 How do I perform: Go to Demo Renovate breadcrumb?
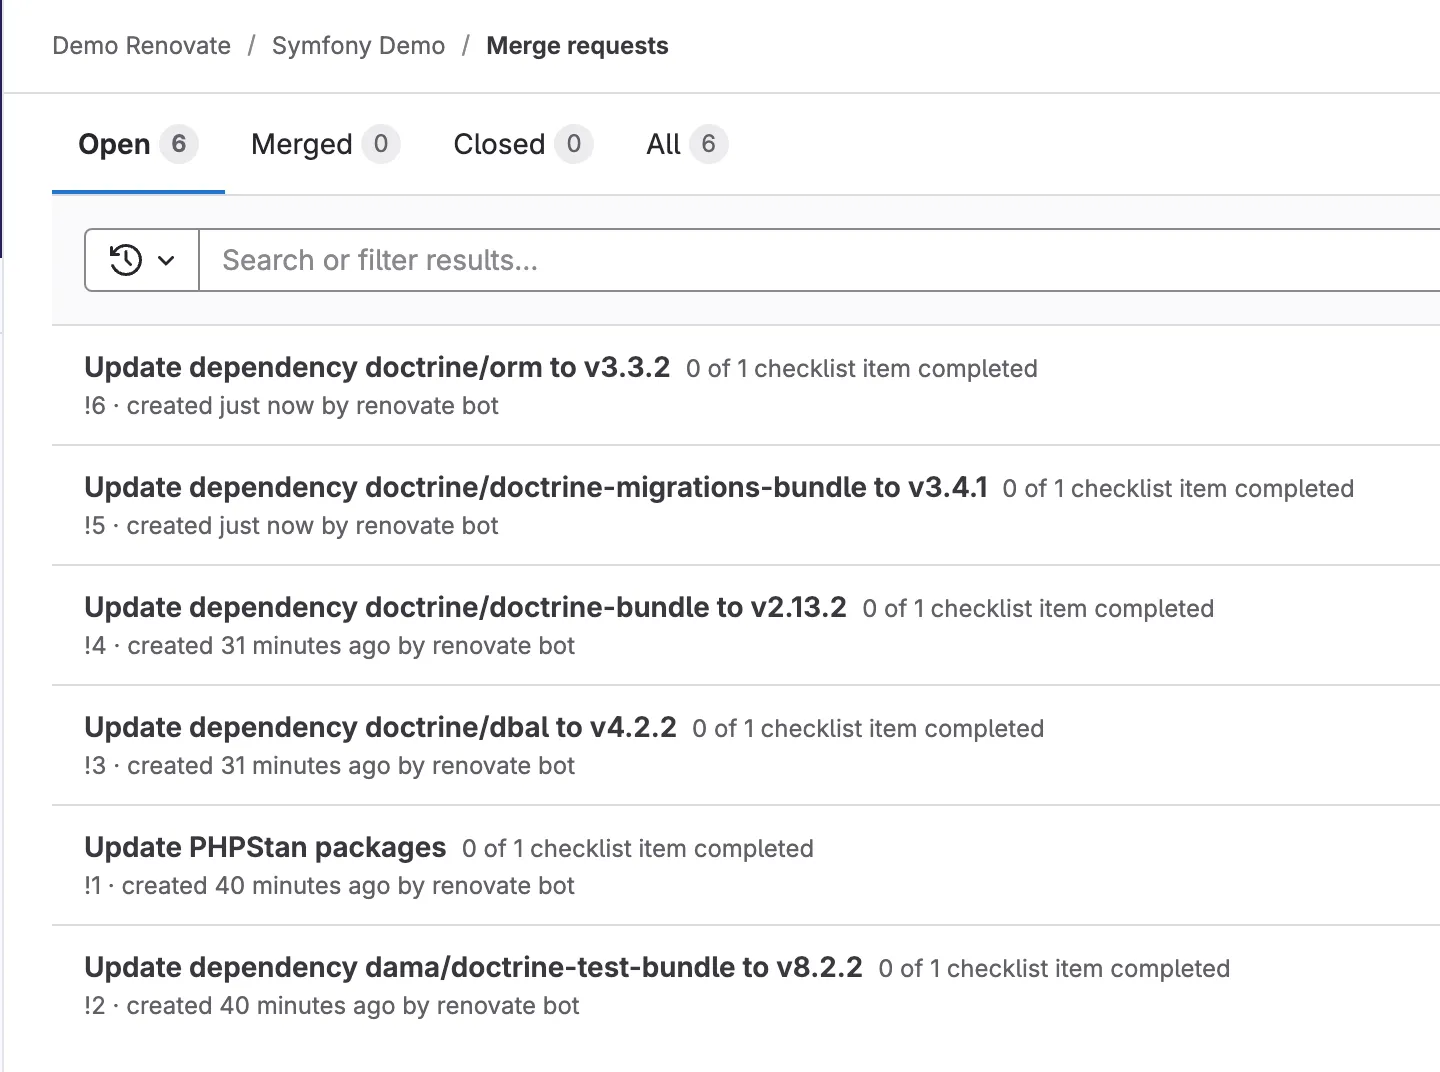click(141, 46)
